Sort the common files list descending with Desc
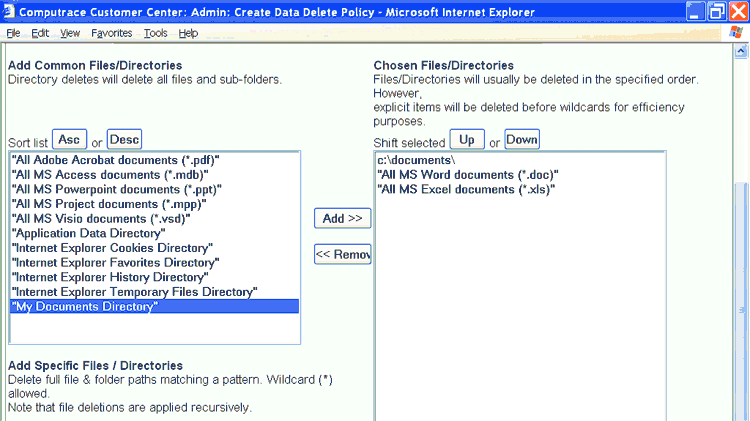 click(124, 140)
